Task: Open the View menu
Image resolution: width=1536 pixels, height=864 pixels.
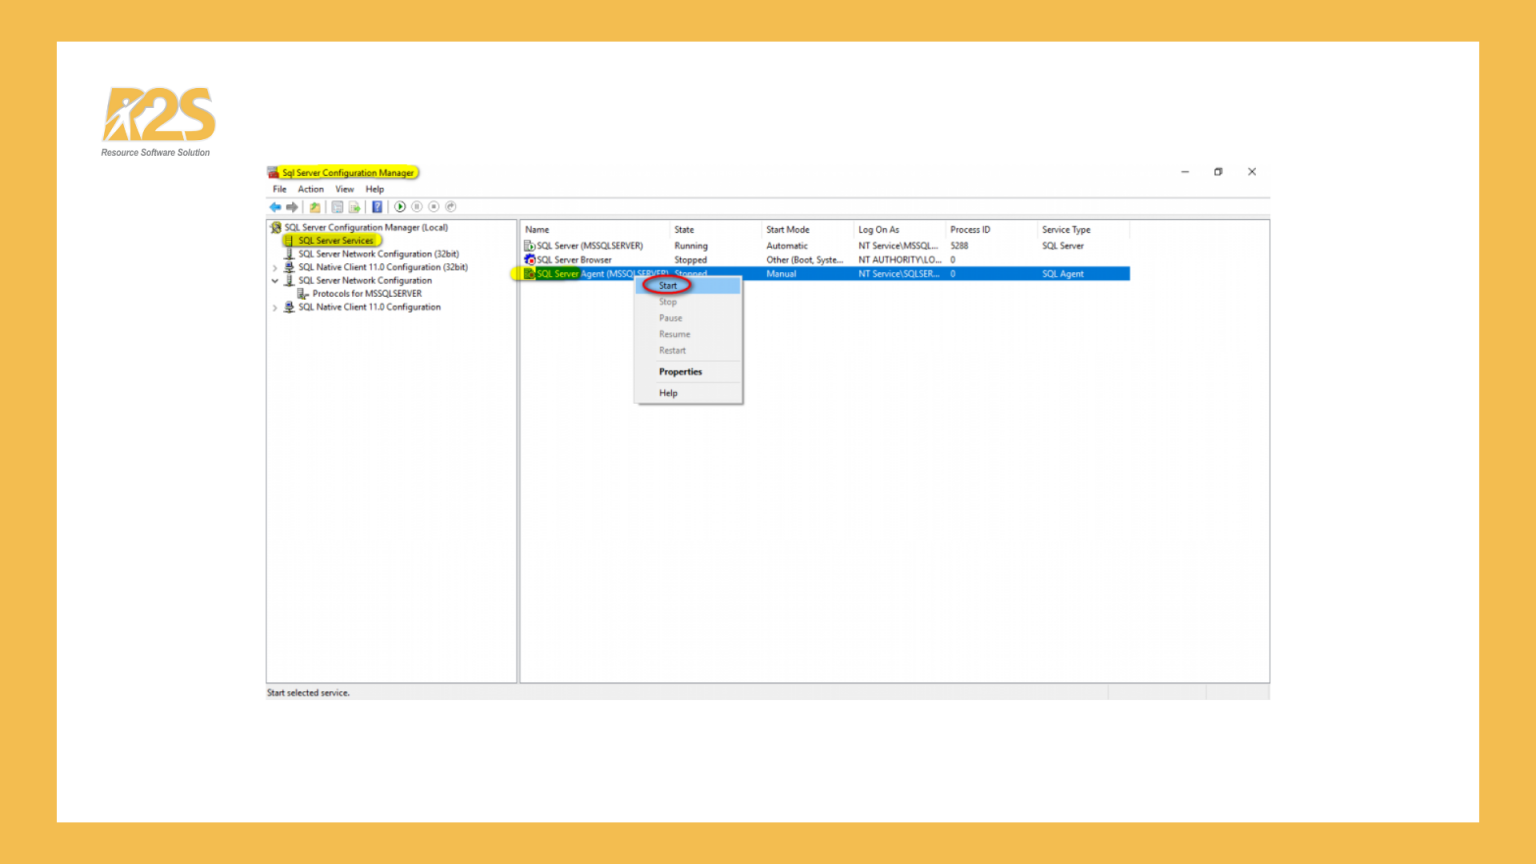Action: (344, 189)
